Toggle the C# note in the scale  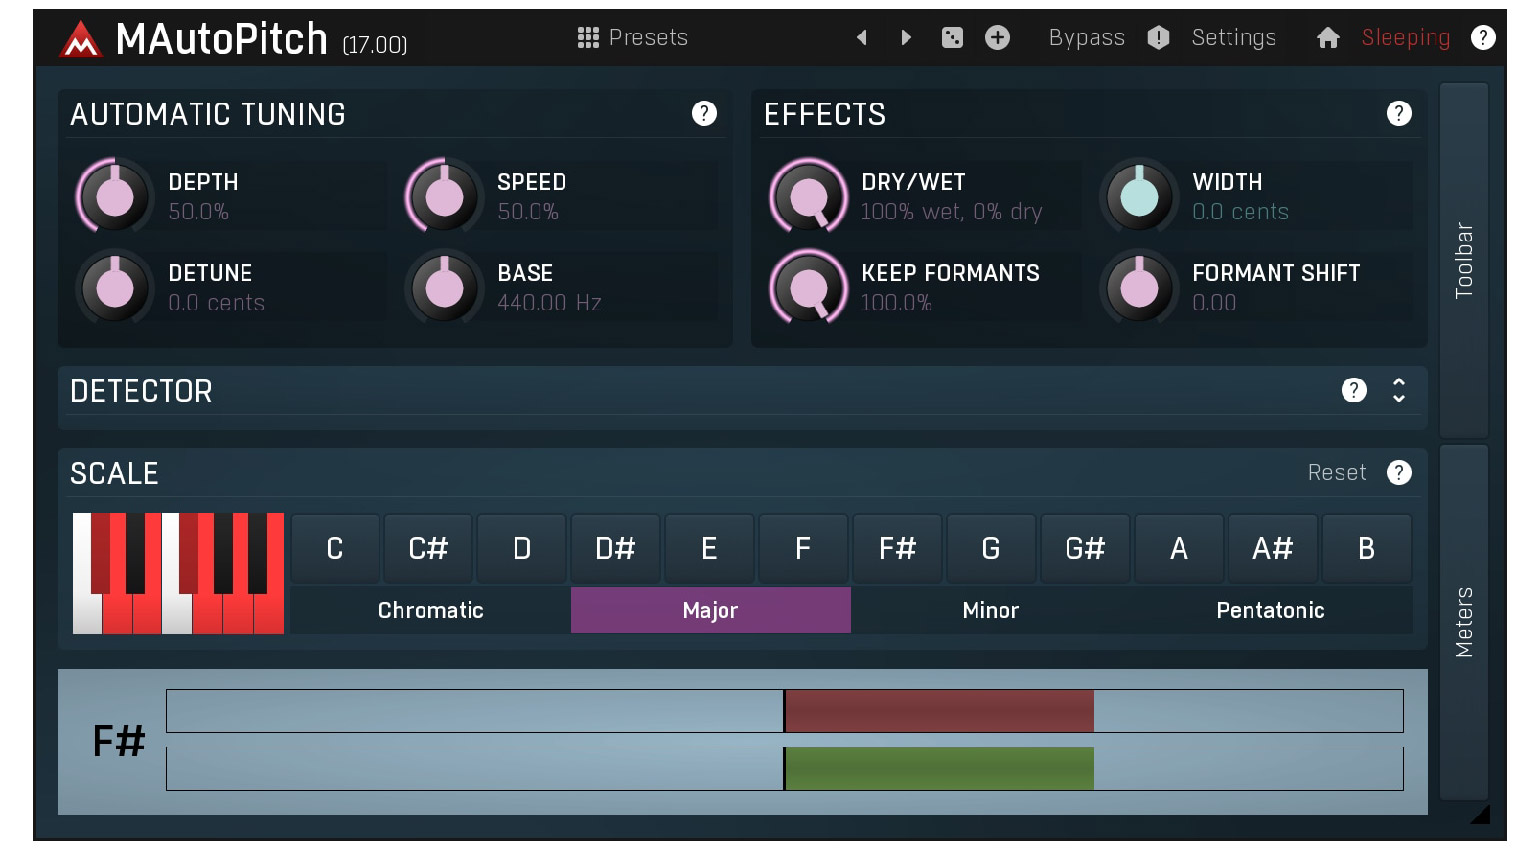pos(428,549)
